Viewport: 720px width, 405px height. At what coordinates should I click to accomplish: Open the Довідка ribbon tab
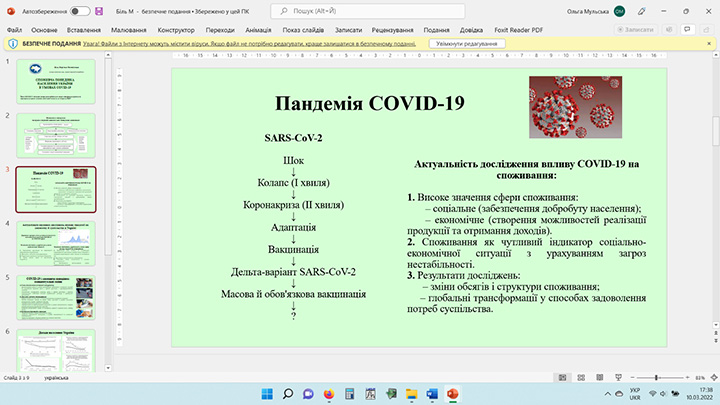tap(471, 30)
